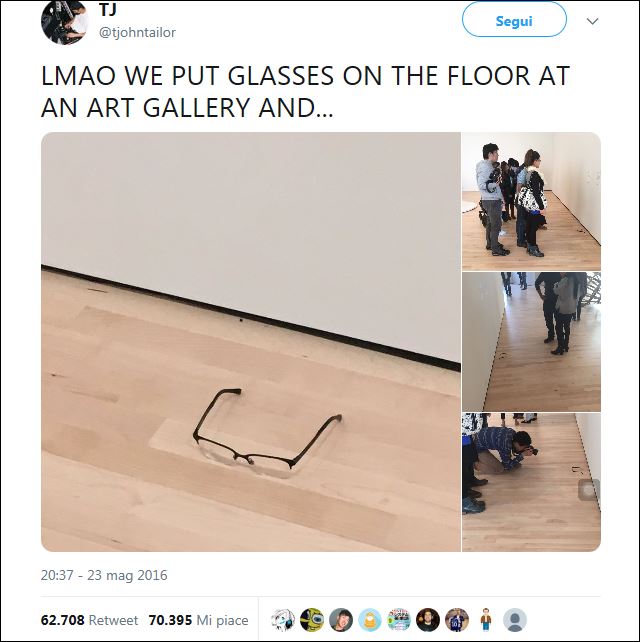The image size is (640, 642).
Task: Click the fifth colorful liker avatar
Action: click(399, 620)
